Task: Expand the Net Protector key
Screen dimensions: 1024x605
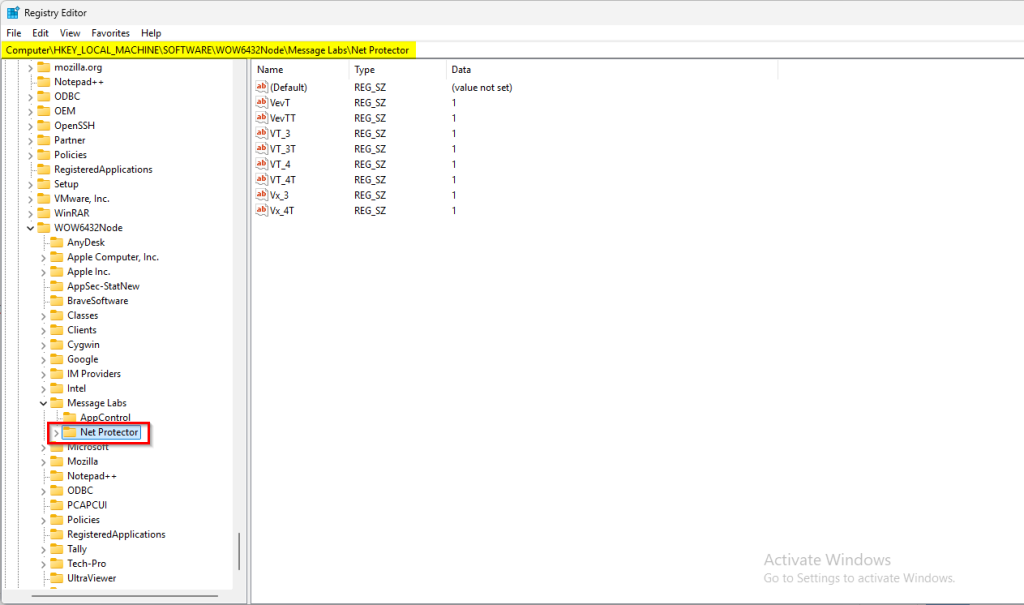Action: click(56, 432)
